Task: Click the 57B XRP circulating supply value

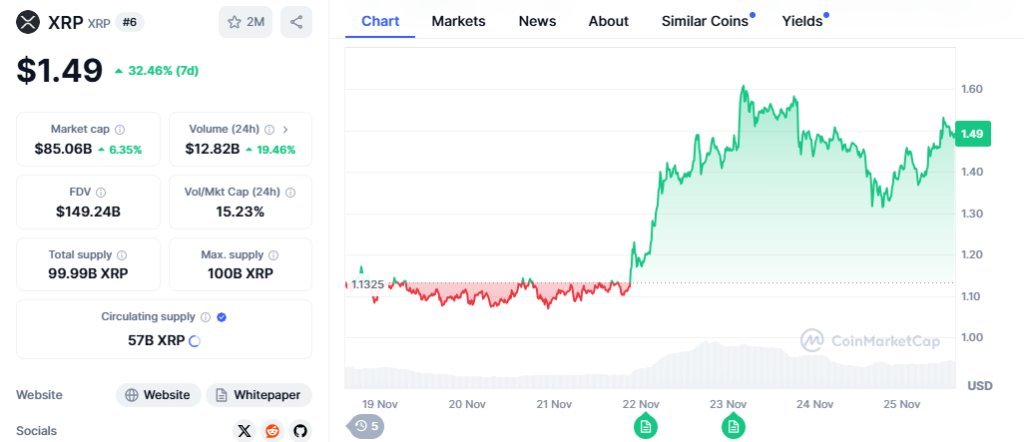Action: click(x=157, y=340)
